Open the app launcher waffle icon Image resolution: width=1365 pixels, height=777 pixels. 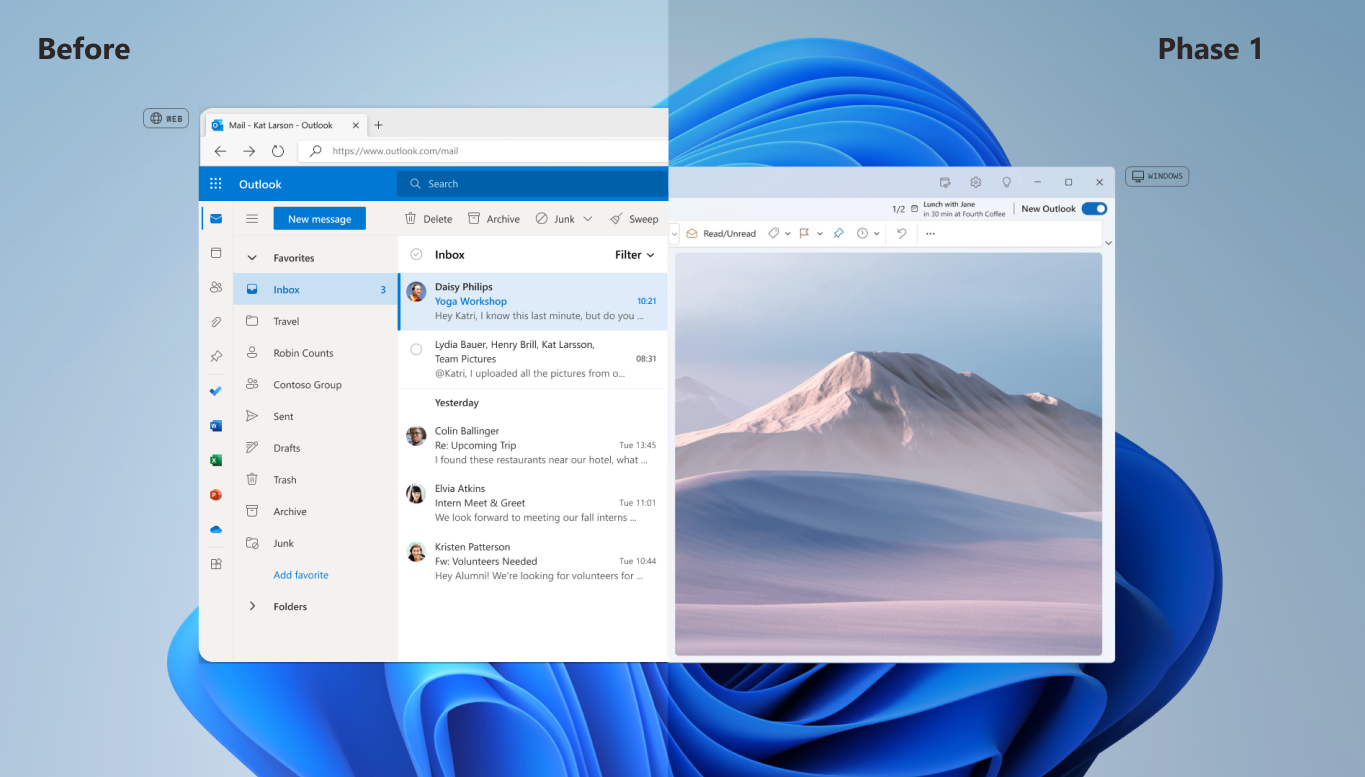click(x=216, y=184)
